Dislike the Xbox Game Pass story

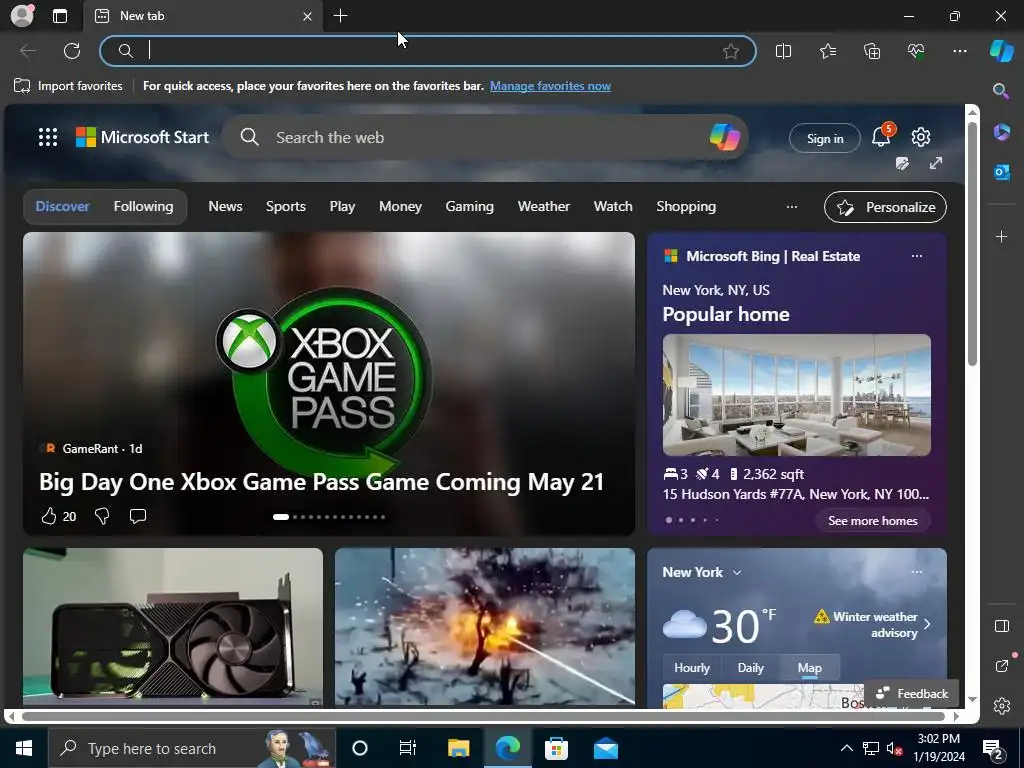click(102, 516)
